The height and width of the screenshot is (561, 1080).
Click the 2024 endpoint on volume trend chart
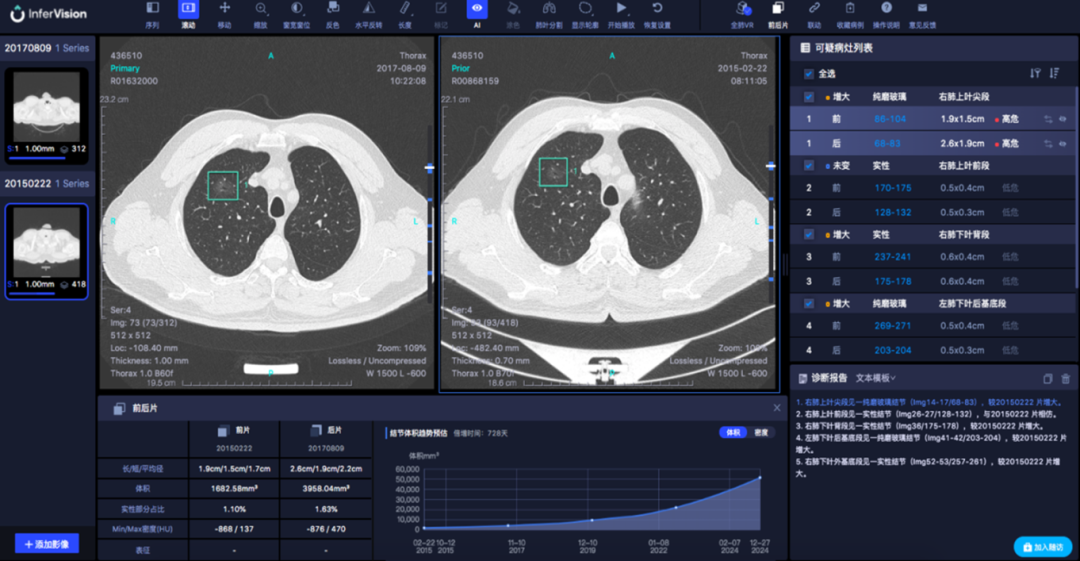[x=760, y=477]
